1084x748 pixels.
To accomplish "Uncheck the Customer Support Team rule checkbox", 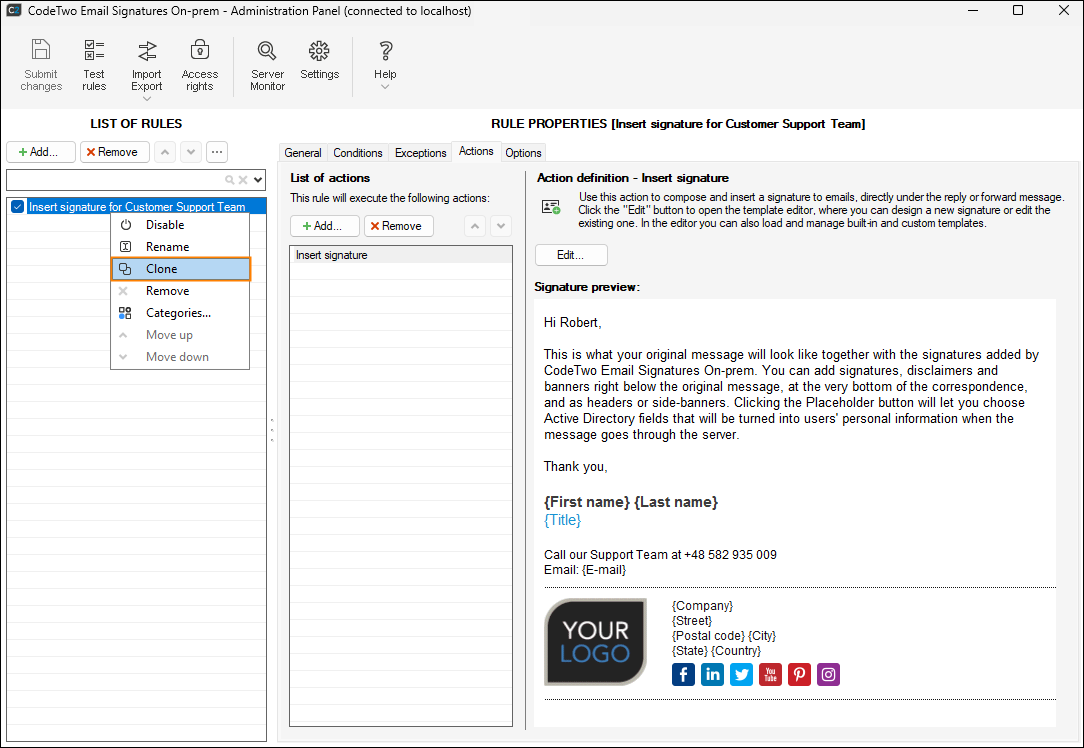I will click(17, 207).
